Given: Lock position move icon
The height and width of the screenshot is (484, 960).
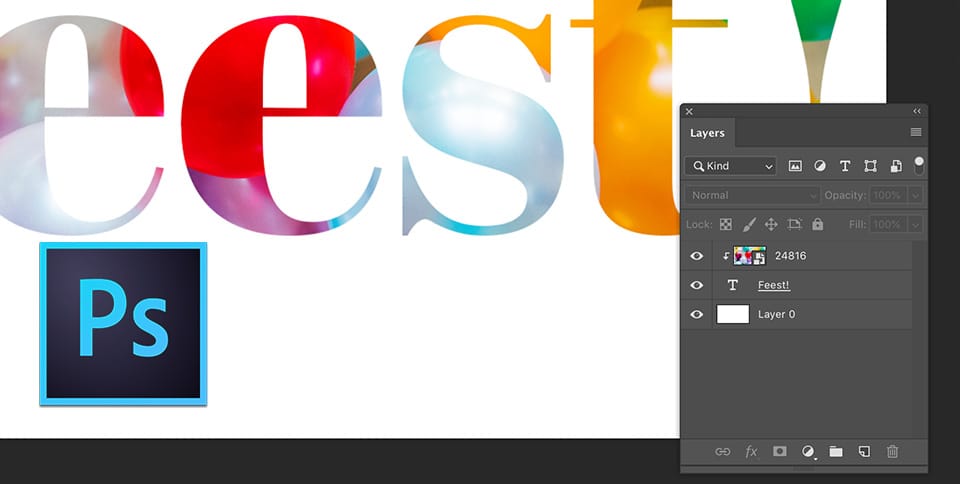Looking at the screenshot, I should [771, 225].
